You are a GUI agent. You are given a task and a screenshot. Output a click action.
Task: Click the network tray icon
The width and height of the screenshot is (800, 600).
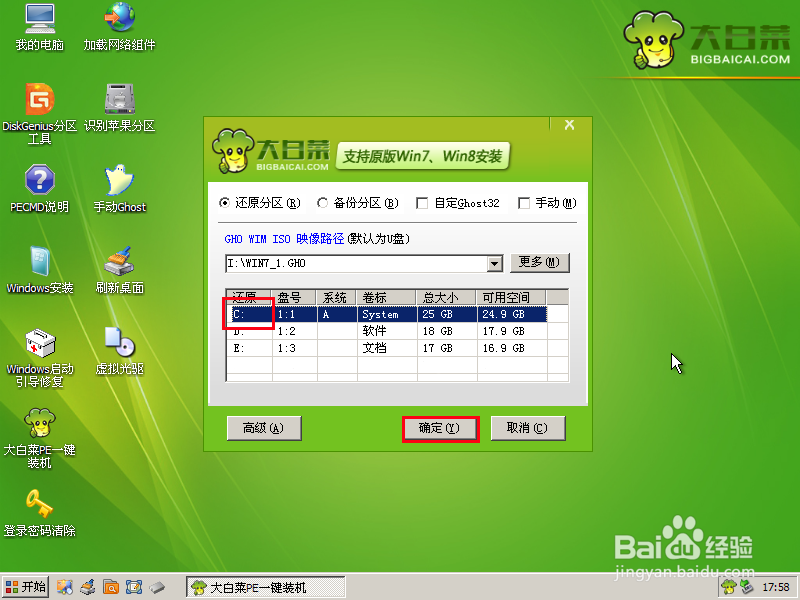point(747,587)
